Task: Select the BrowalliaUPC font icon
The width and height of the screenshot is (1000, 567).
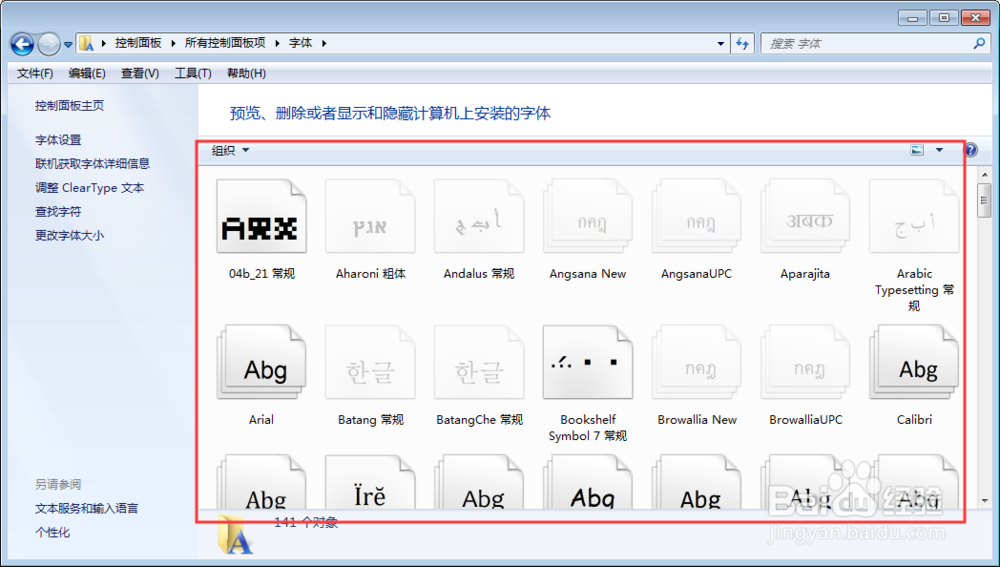Action: (x=805, y=362)
